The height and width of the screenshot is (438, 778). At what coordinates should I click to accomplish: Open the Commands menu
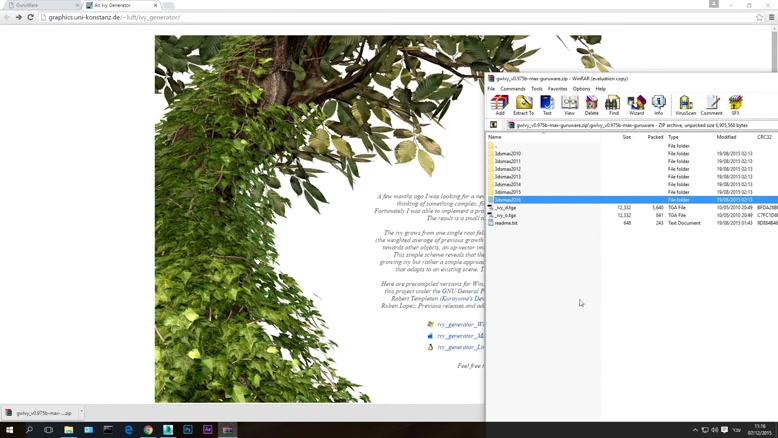pyautogui.click(x=513, y=89)
